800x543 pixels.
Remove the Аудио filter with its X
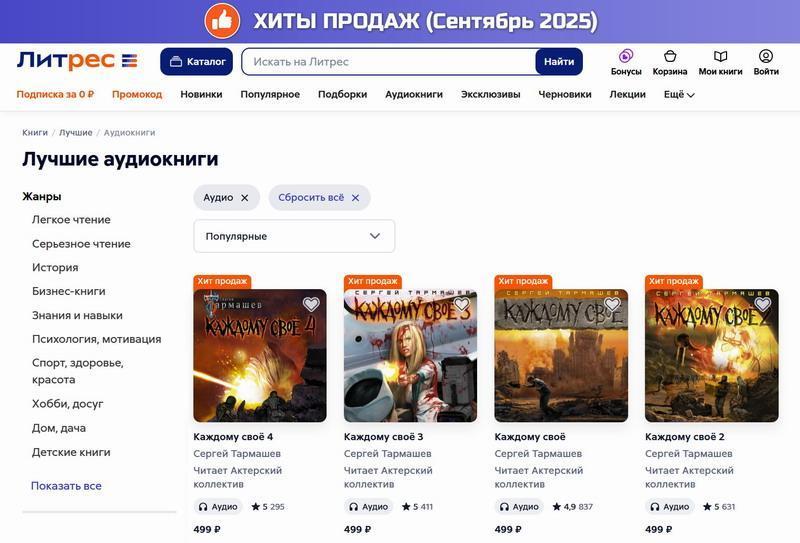(245, 198)
